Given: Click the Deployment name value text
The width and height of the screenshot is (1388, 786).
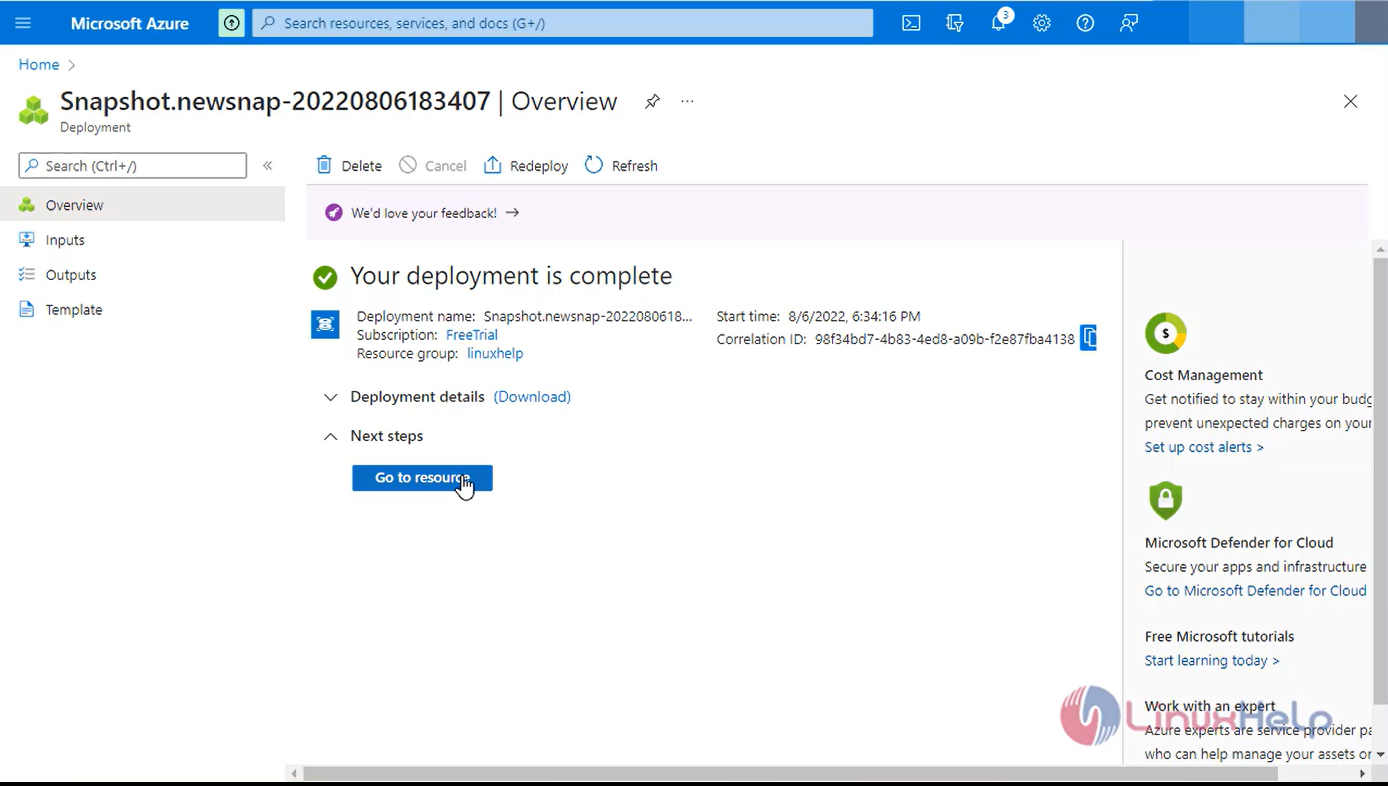Looking at the screenshot, I should pos(588,316).
